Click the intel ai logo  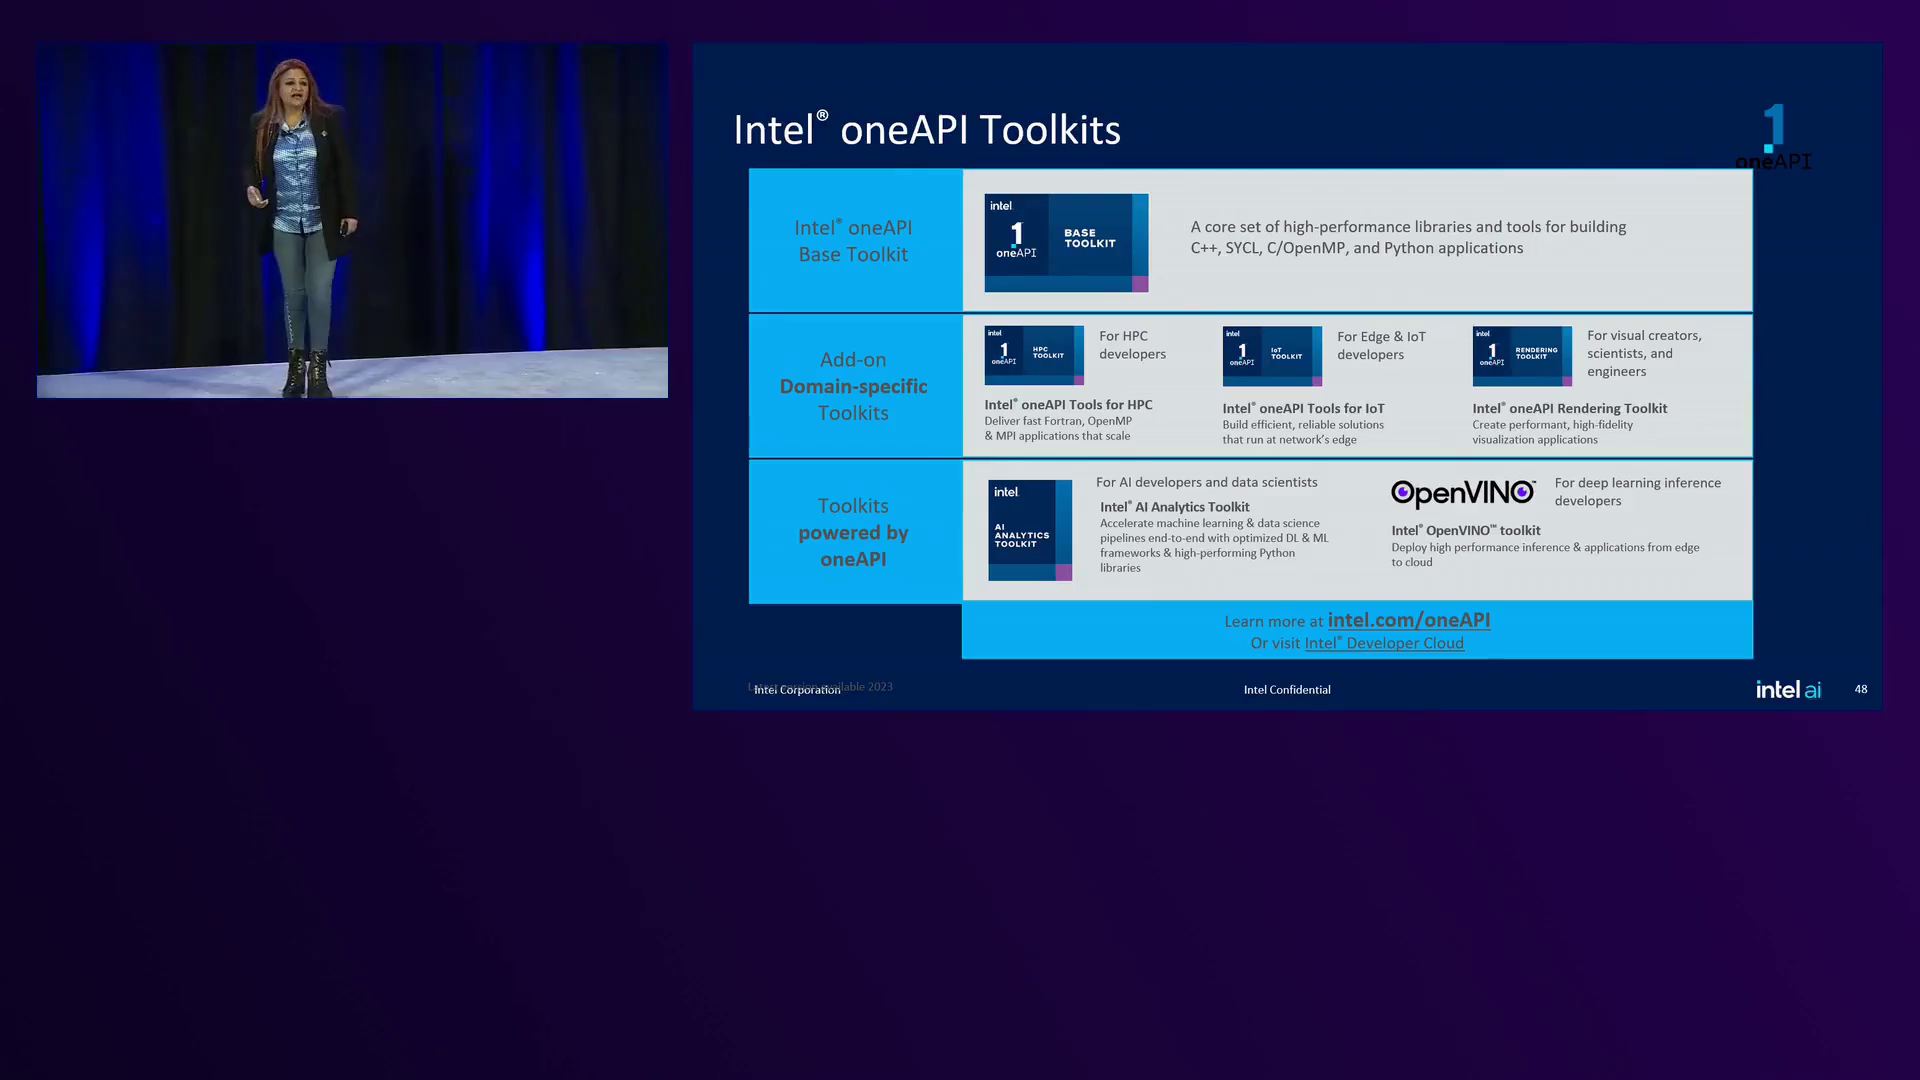click(1788, 689)
